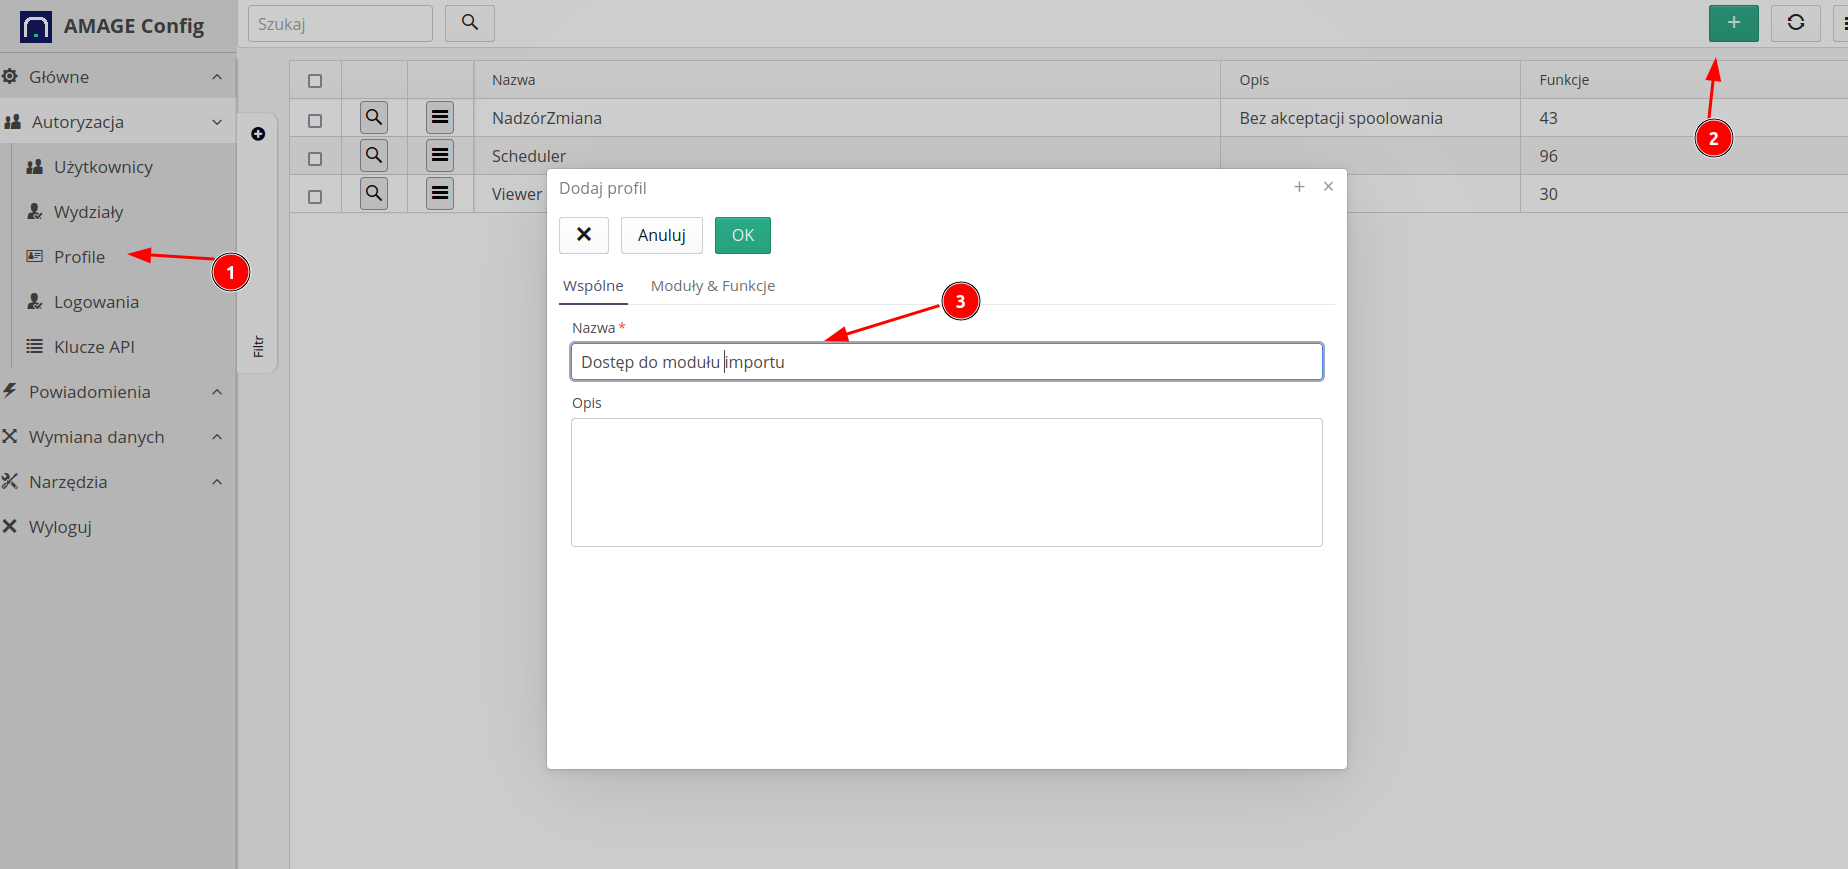The height and width of the screenshot is (869, 1848).
Task: Open hamburger menu for Scheduler row
Action: coord(440,156)
